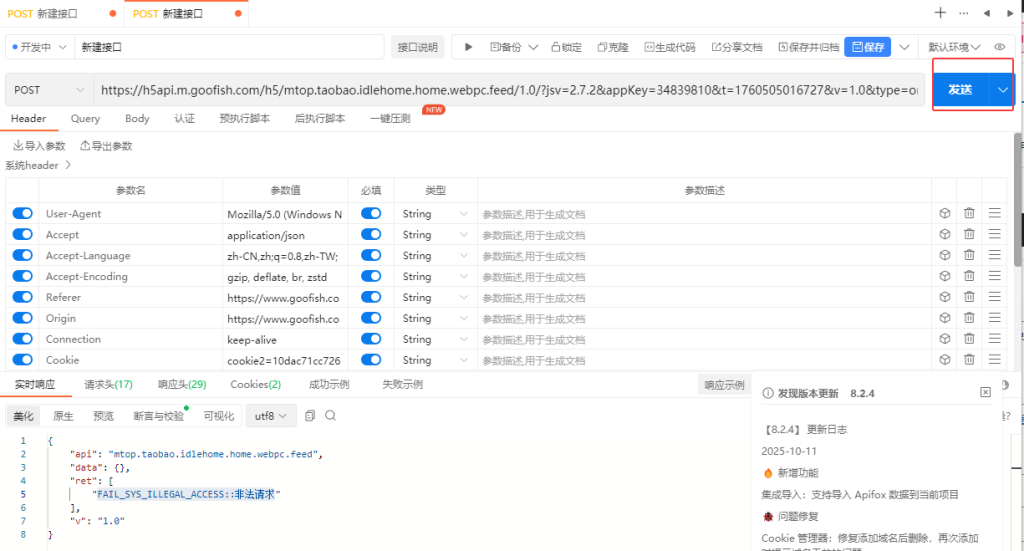Click the 锁定 lock toolbar item
The width and height of the screenshot is (1024, 551).
[x=566, y=47]
